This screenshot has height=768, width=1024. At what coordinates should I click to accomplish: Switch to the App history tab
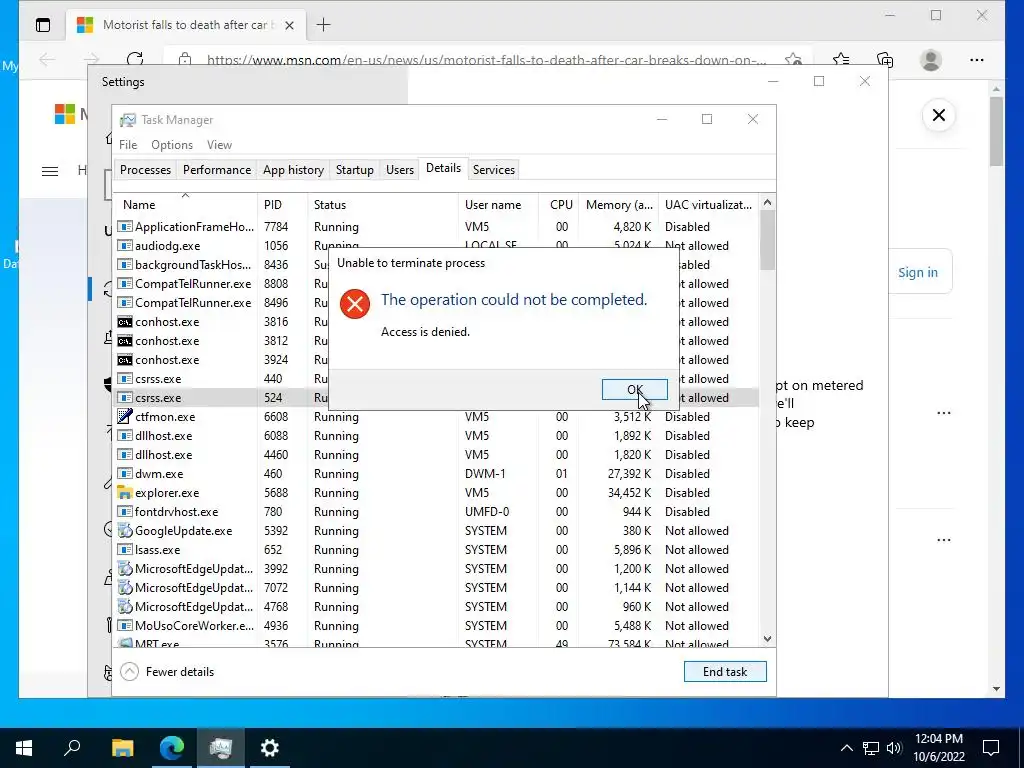293,170
